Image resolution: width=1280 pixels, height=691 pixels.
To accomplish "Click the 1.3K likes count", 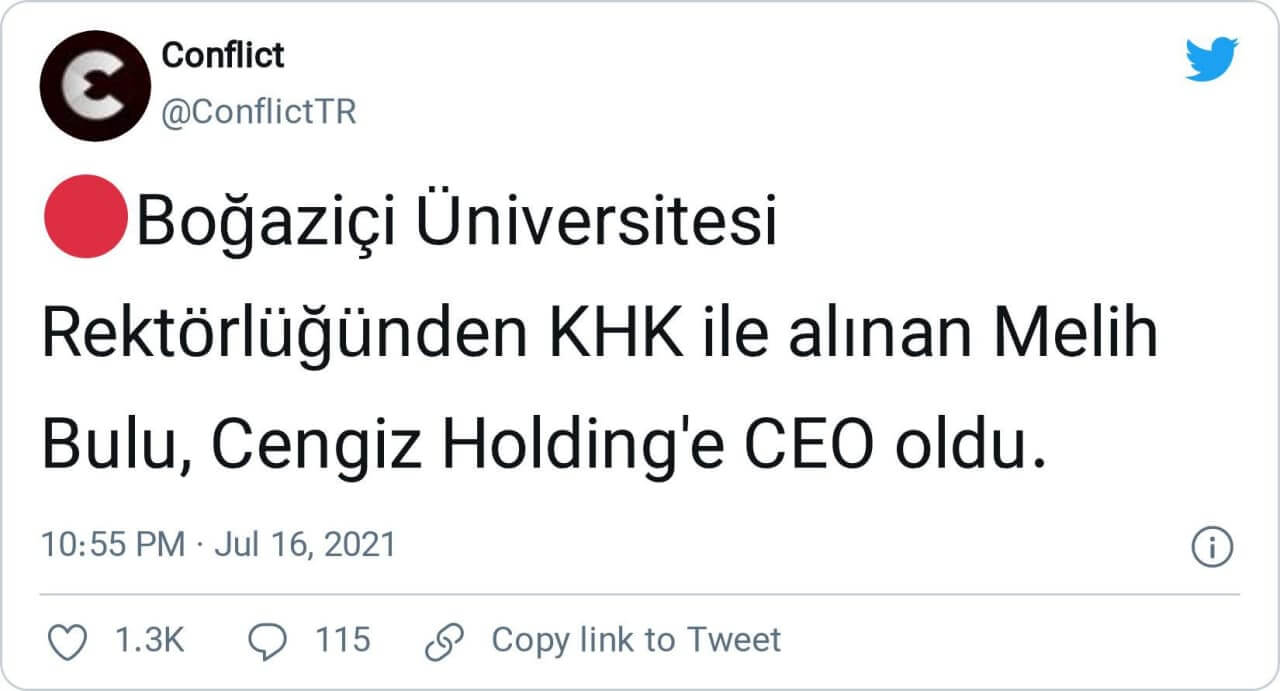I will point(150,640).
